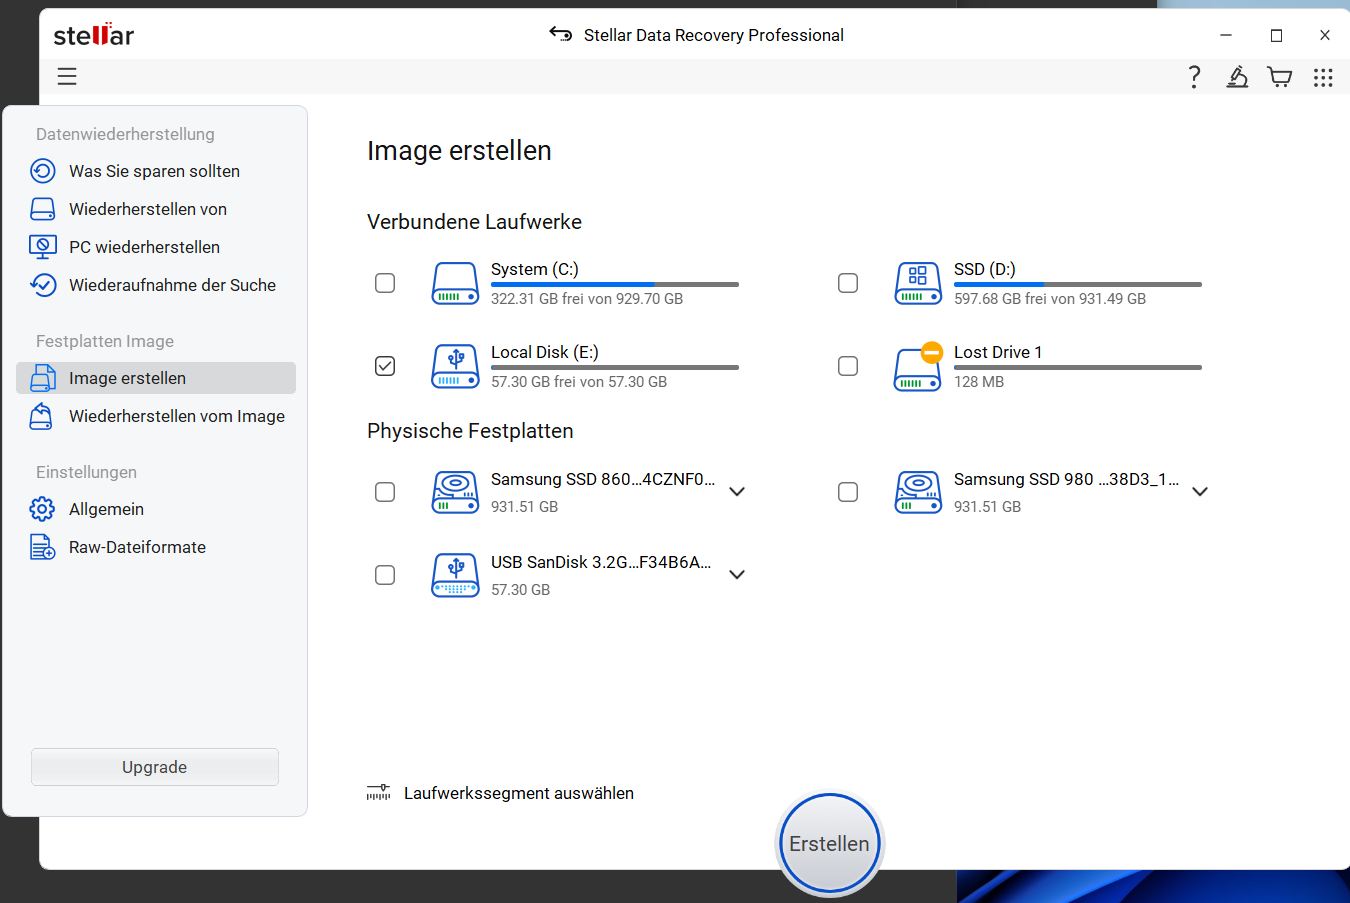Uncheck the Local Disk (E:) checkbox
The image size is (1350, 903).
click(x=385, y=366)
